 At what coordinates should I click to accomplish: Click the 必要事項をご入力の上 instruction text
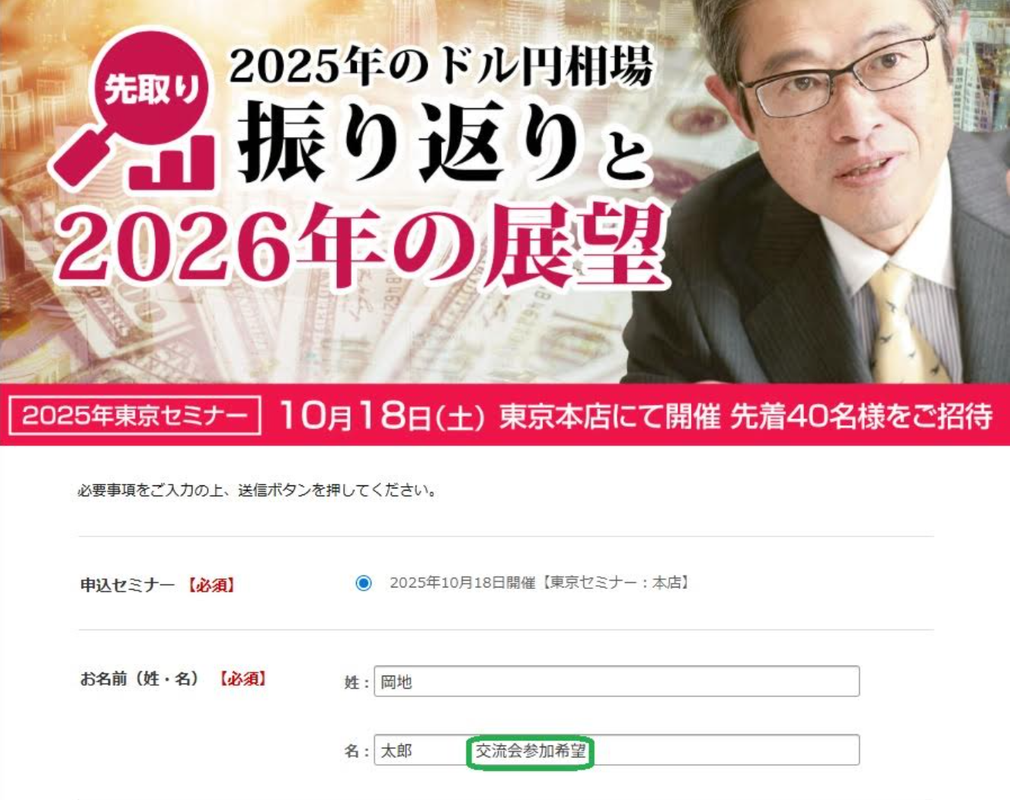(257, 490)
